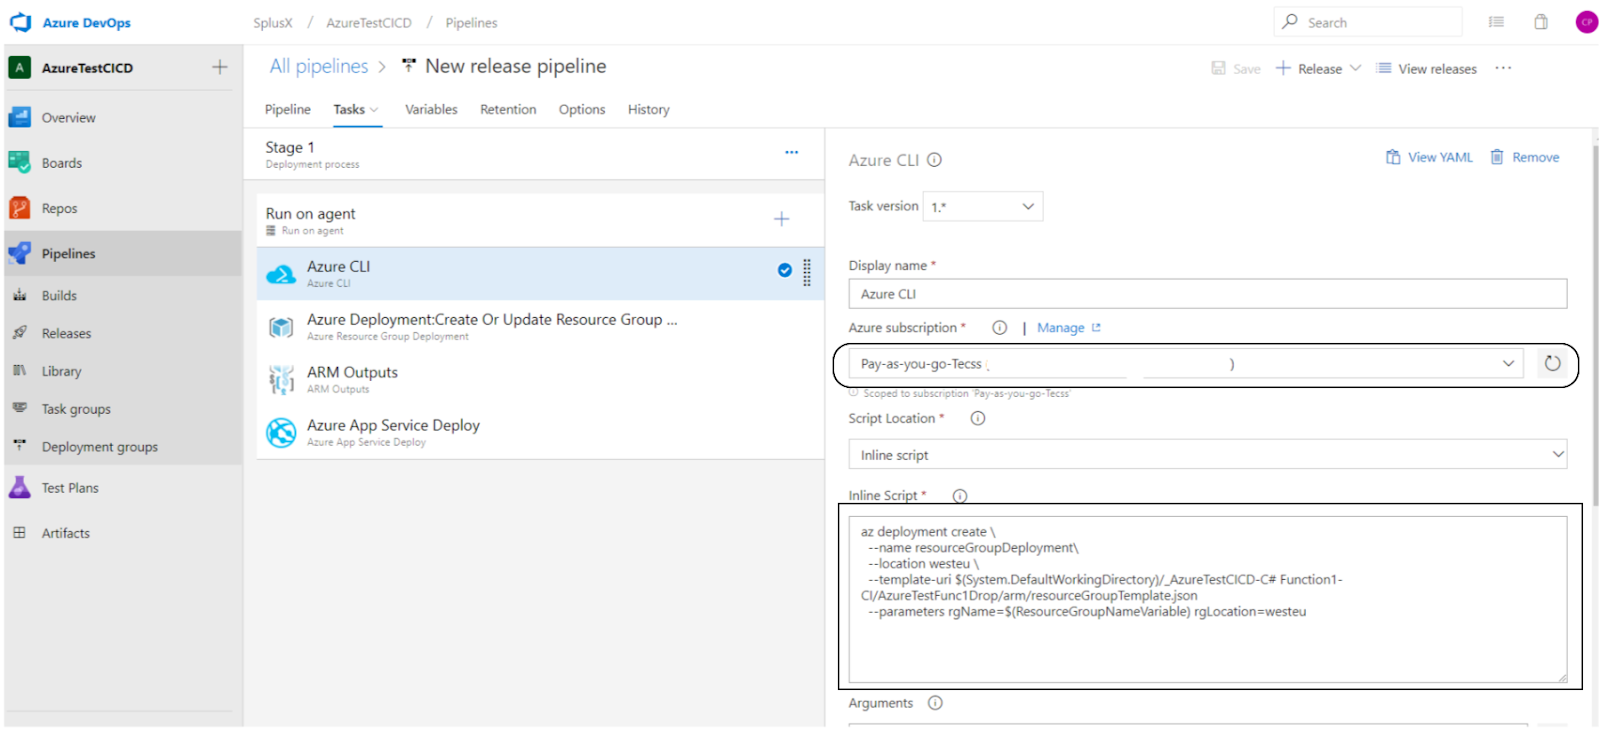Open the Manage subscription link
Screen dimensions: 1600x731
[1069, 328]
